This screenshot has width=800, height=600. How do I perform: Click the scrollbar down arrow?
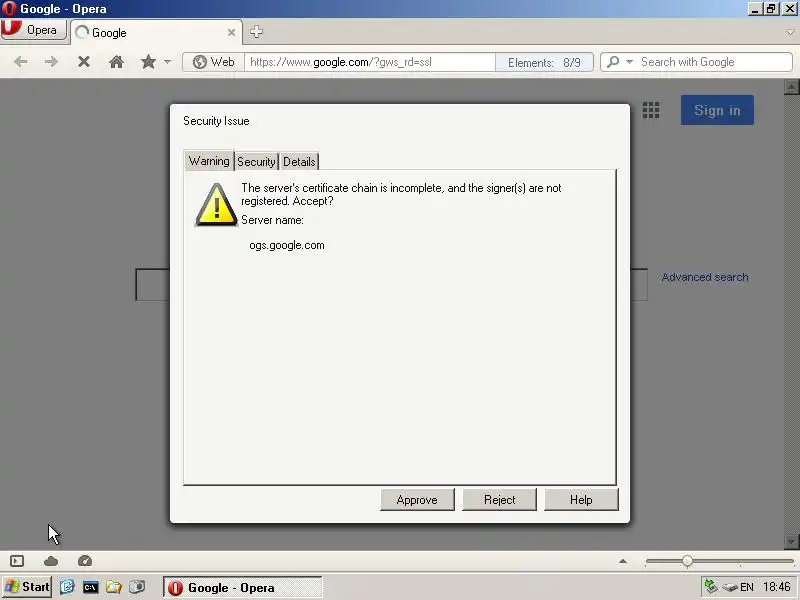click(791, 541)
